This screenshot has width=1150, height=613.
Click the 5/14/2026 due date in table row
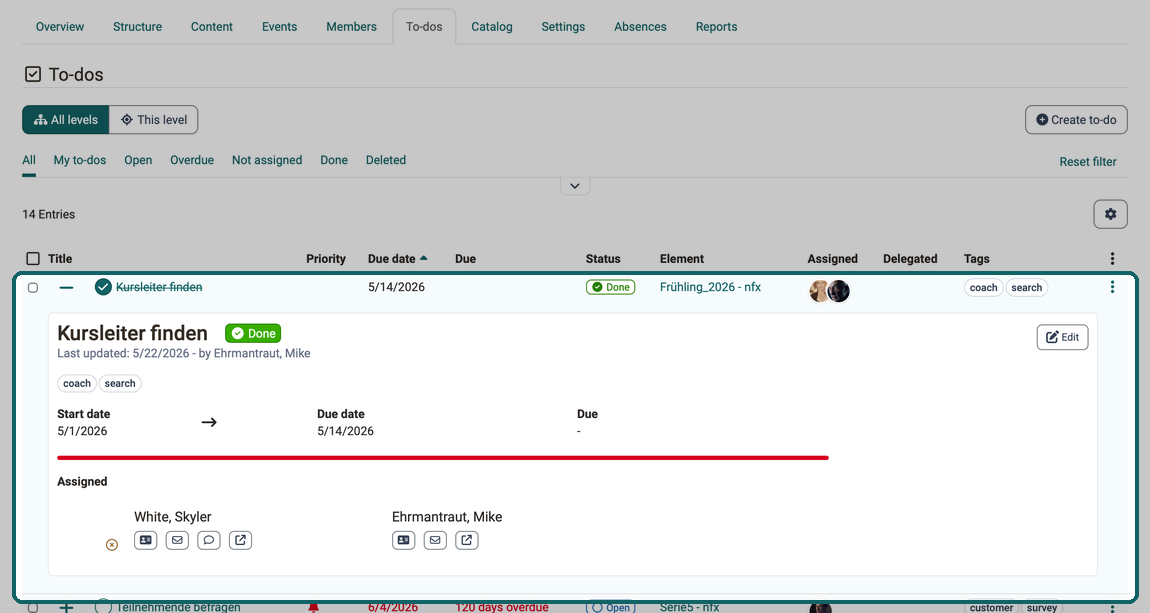click(396, 287)
